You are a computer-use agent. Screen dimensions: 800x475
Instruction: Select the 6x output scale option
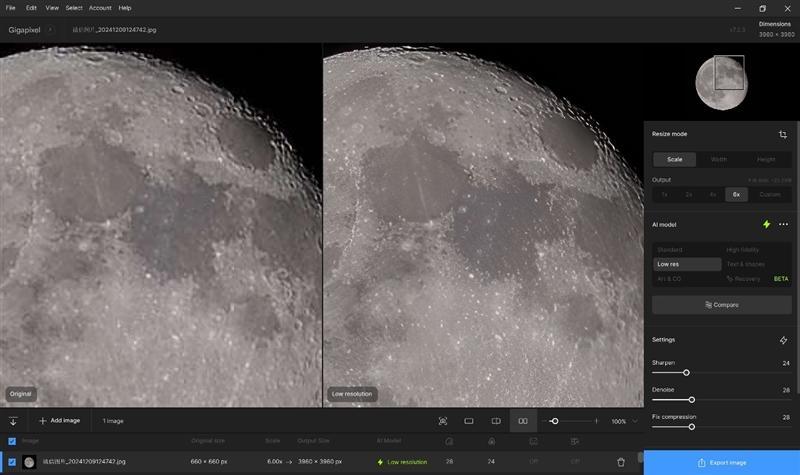pos(737,194)
